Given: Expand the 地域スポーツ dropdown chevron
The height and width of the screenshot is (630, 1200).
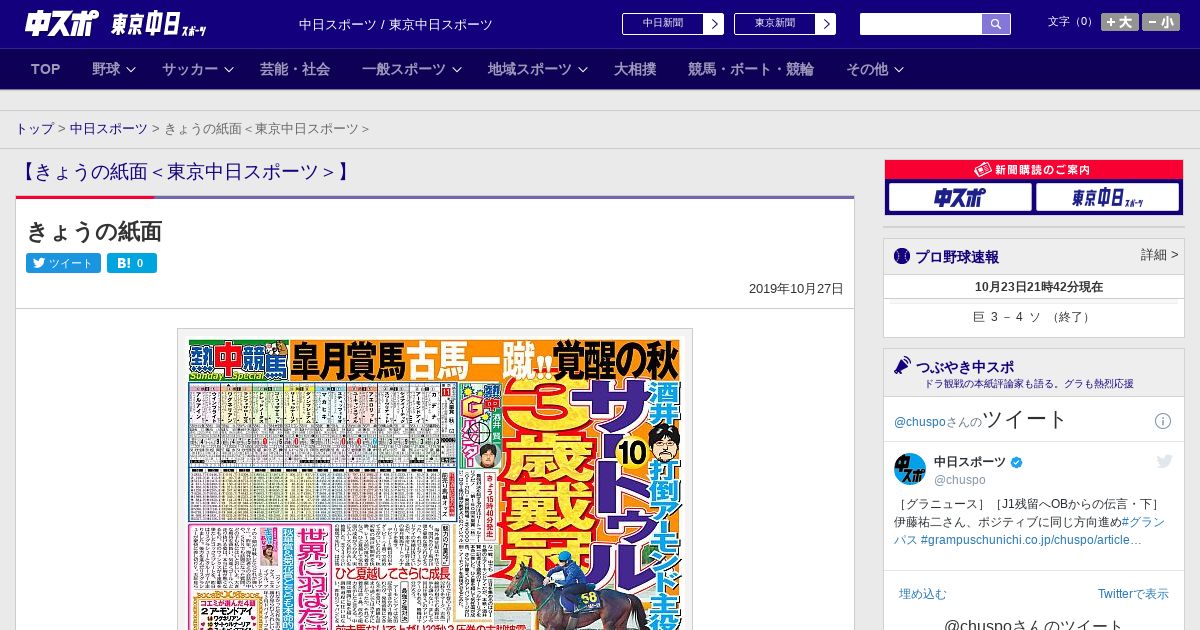Looking at the screenshot, I should (x=583, y=70).
